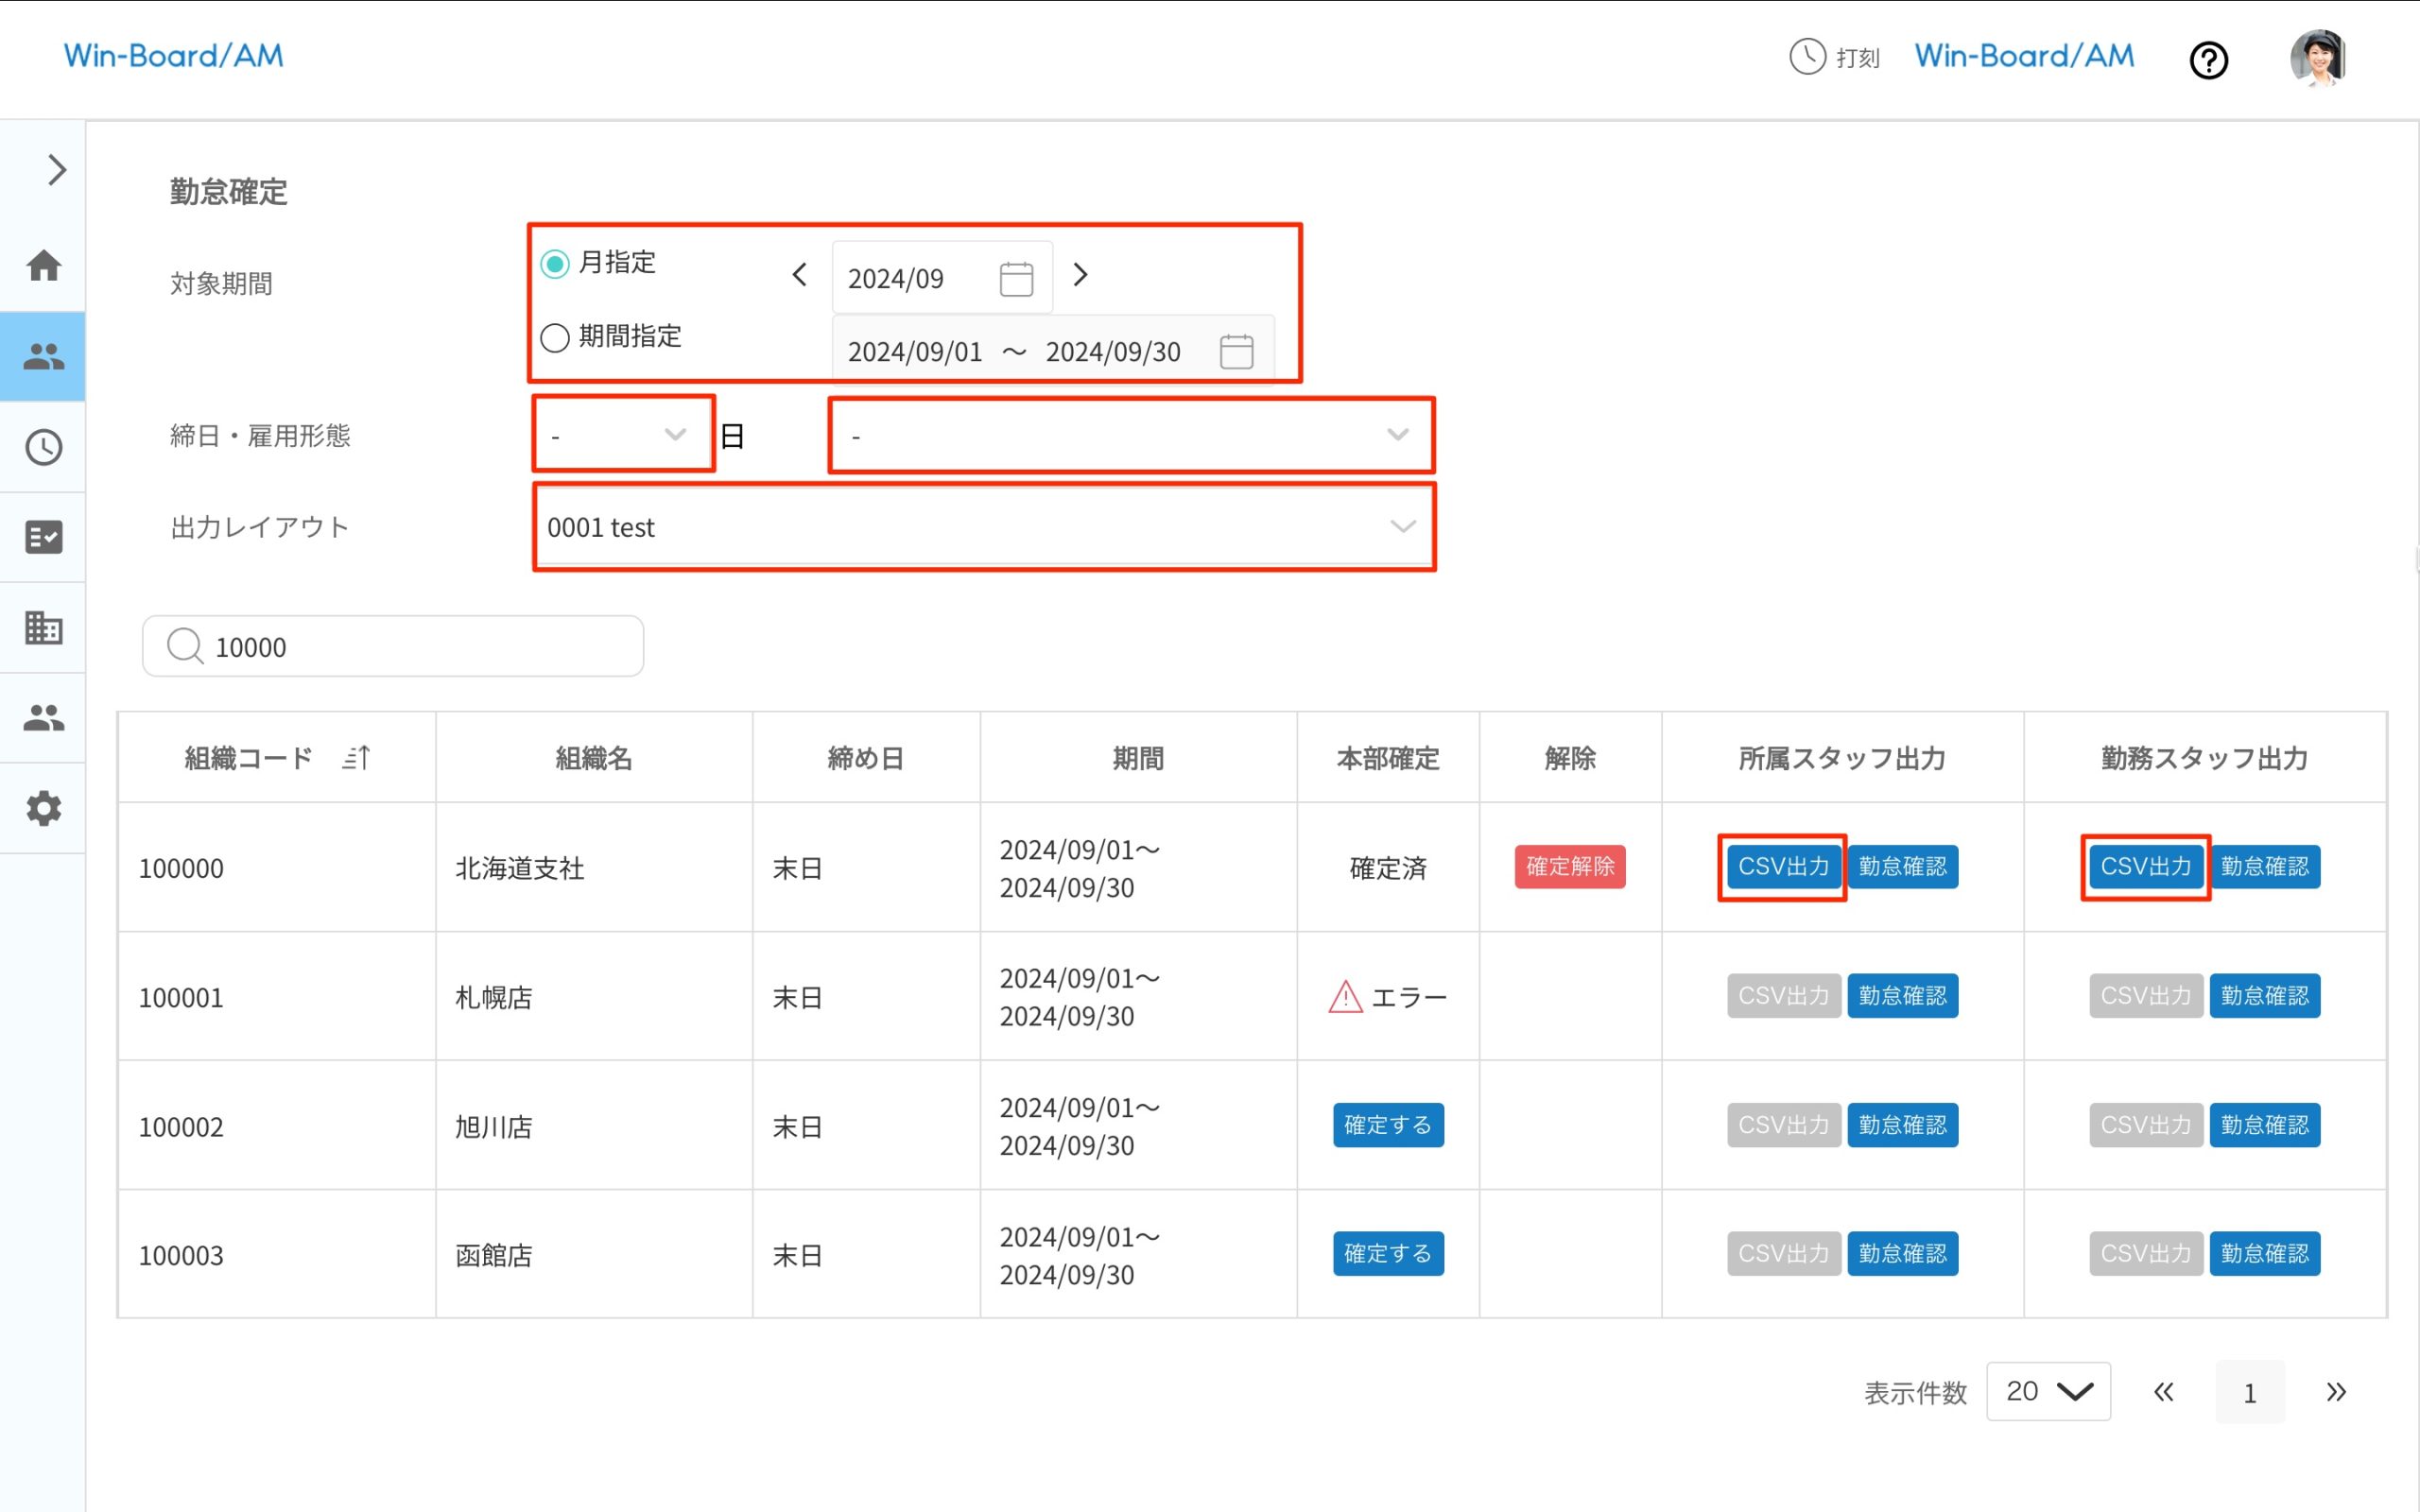
Task: Click the 打刻 clock icon
Action: pos(1807,57)
